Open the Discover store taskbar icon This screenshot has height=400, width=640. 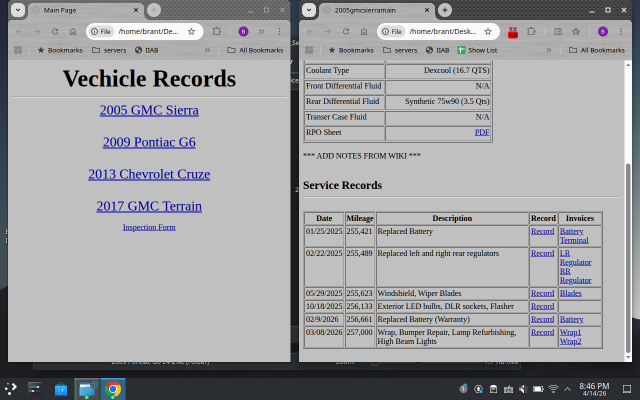[x=61, y=389]
